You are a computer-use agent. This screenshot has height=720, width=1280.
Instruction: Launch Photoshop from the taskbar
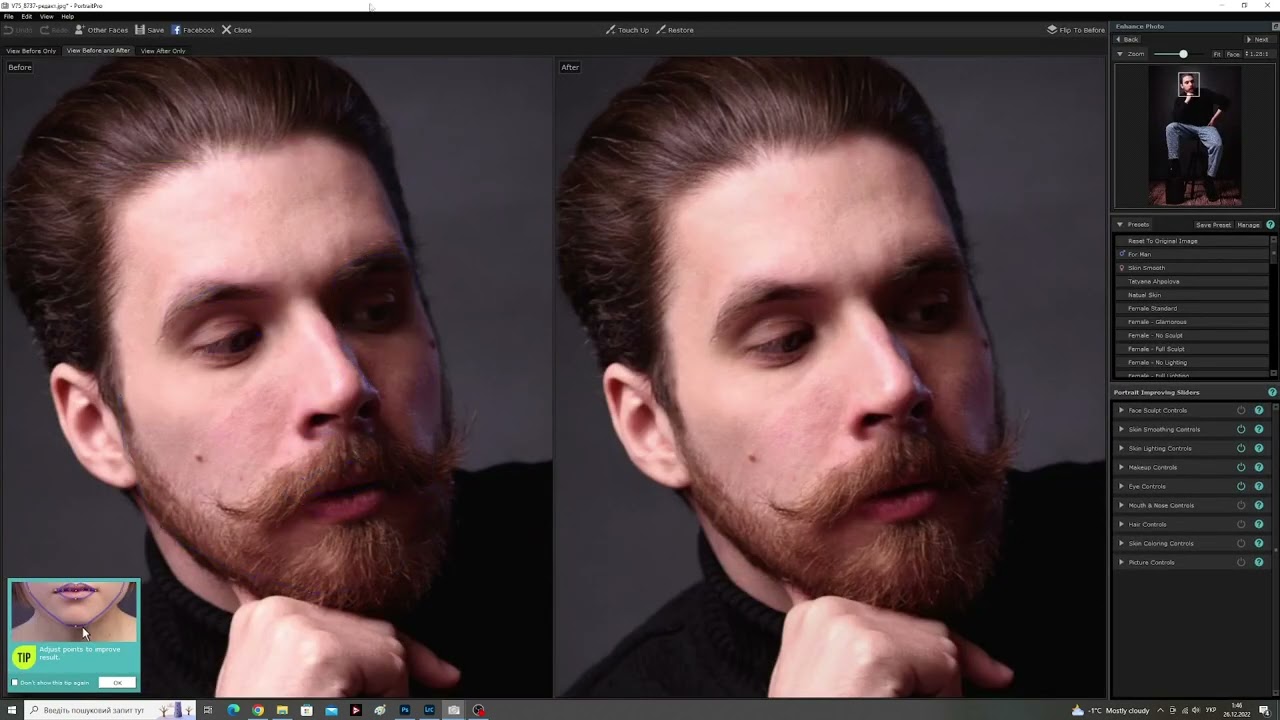tap(405, 710)
